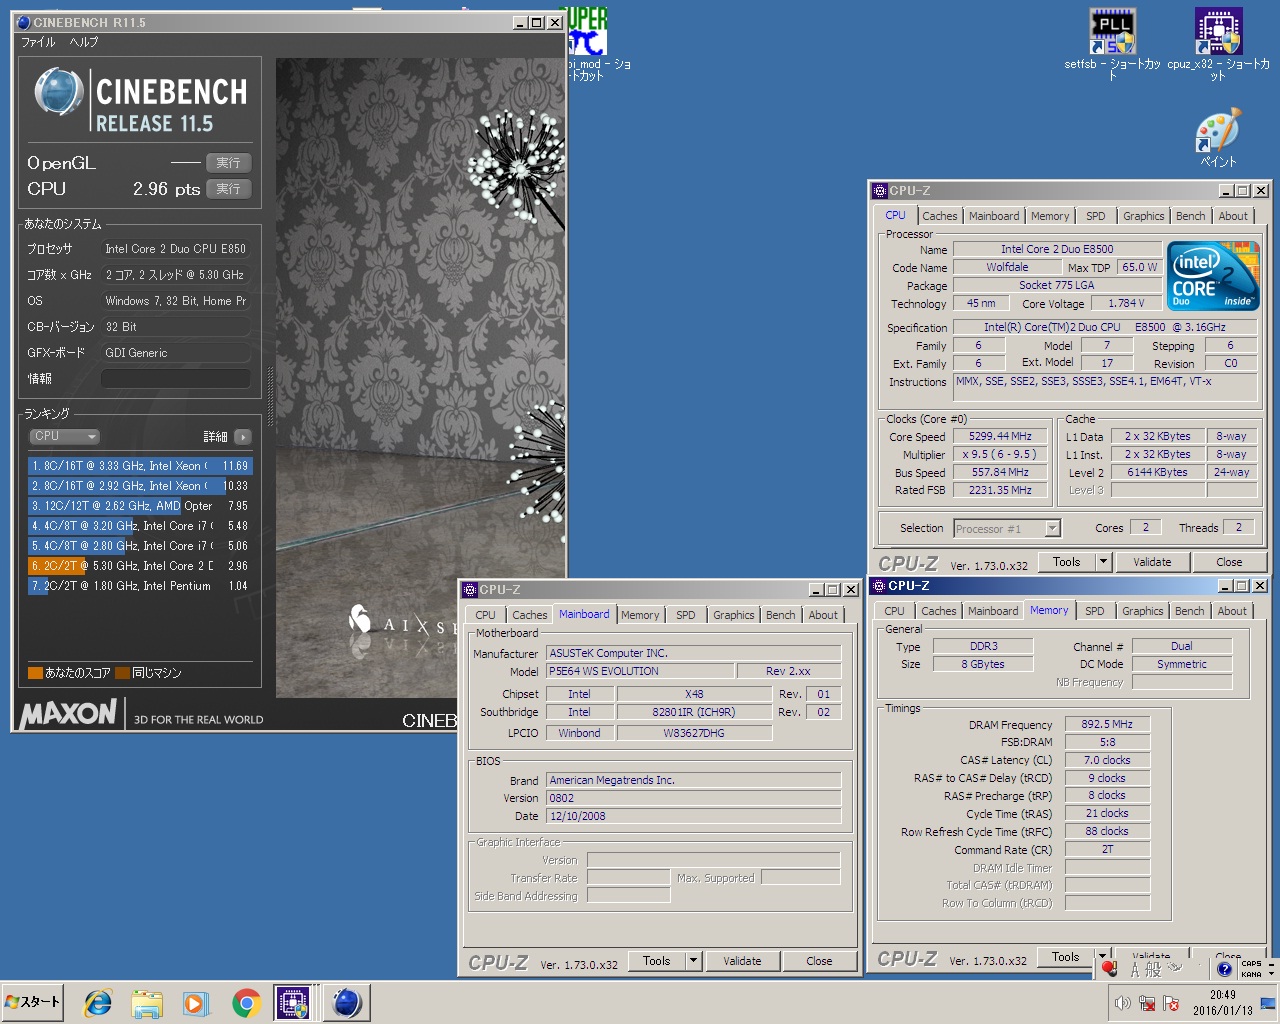The width and height of the screenshot is (1280, 1024).
Task: Open Windows Media Player from the taskbar
Action: pyautogui.click(x=196, y=1003)
